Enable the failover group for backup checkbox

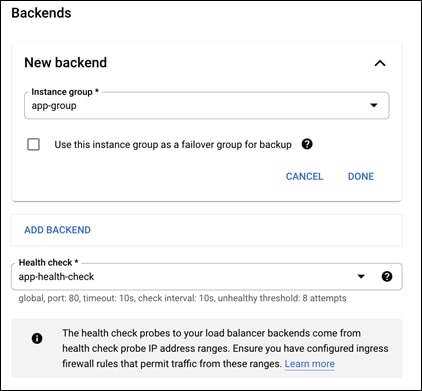[33, 145]
